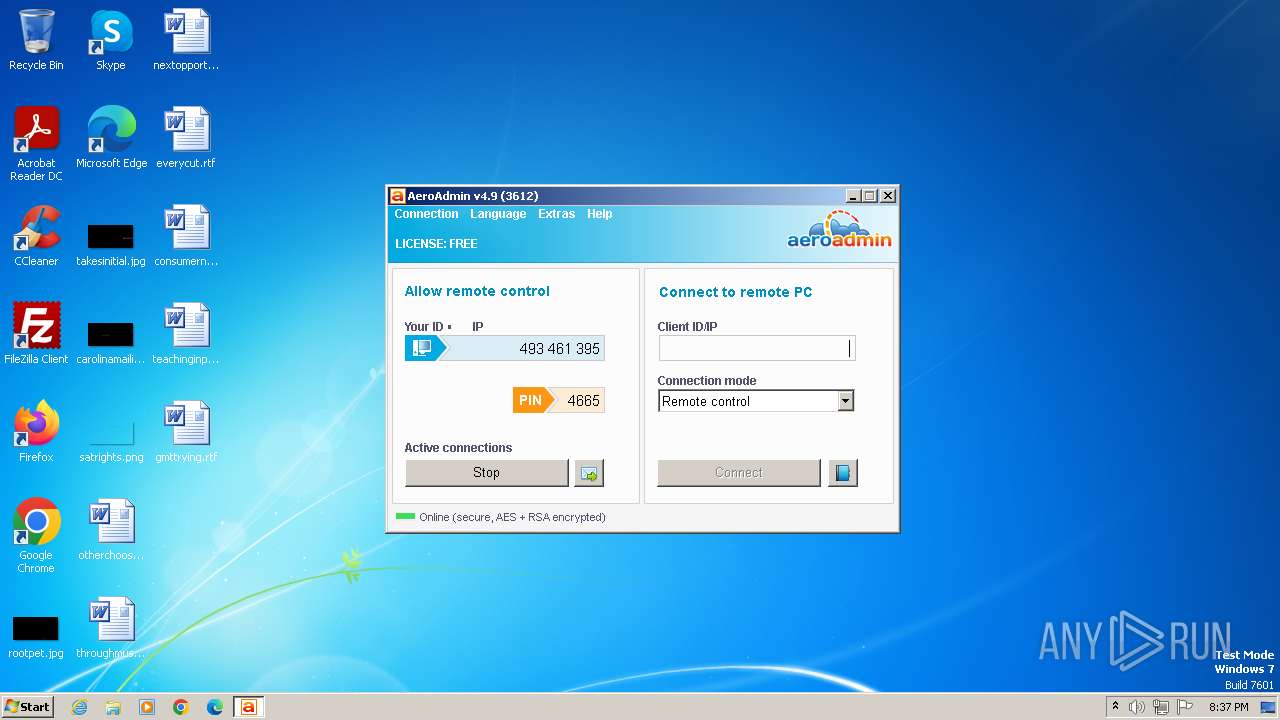Screen dimensions: 1280x720
Task: Select the everycut.rtf file
Action: click(186, 138)
